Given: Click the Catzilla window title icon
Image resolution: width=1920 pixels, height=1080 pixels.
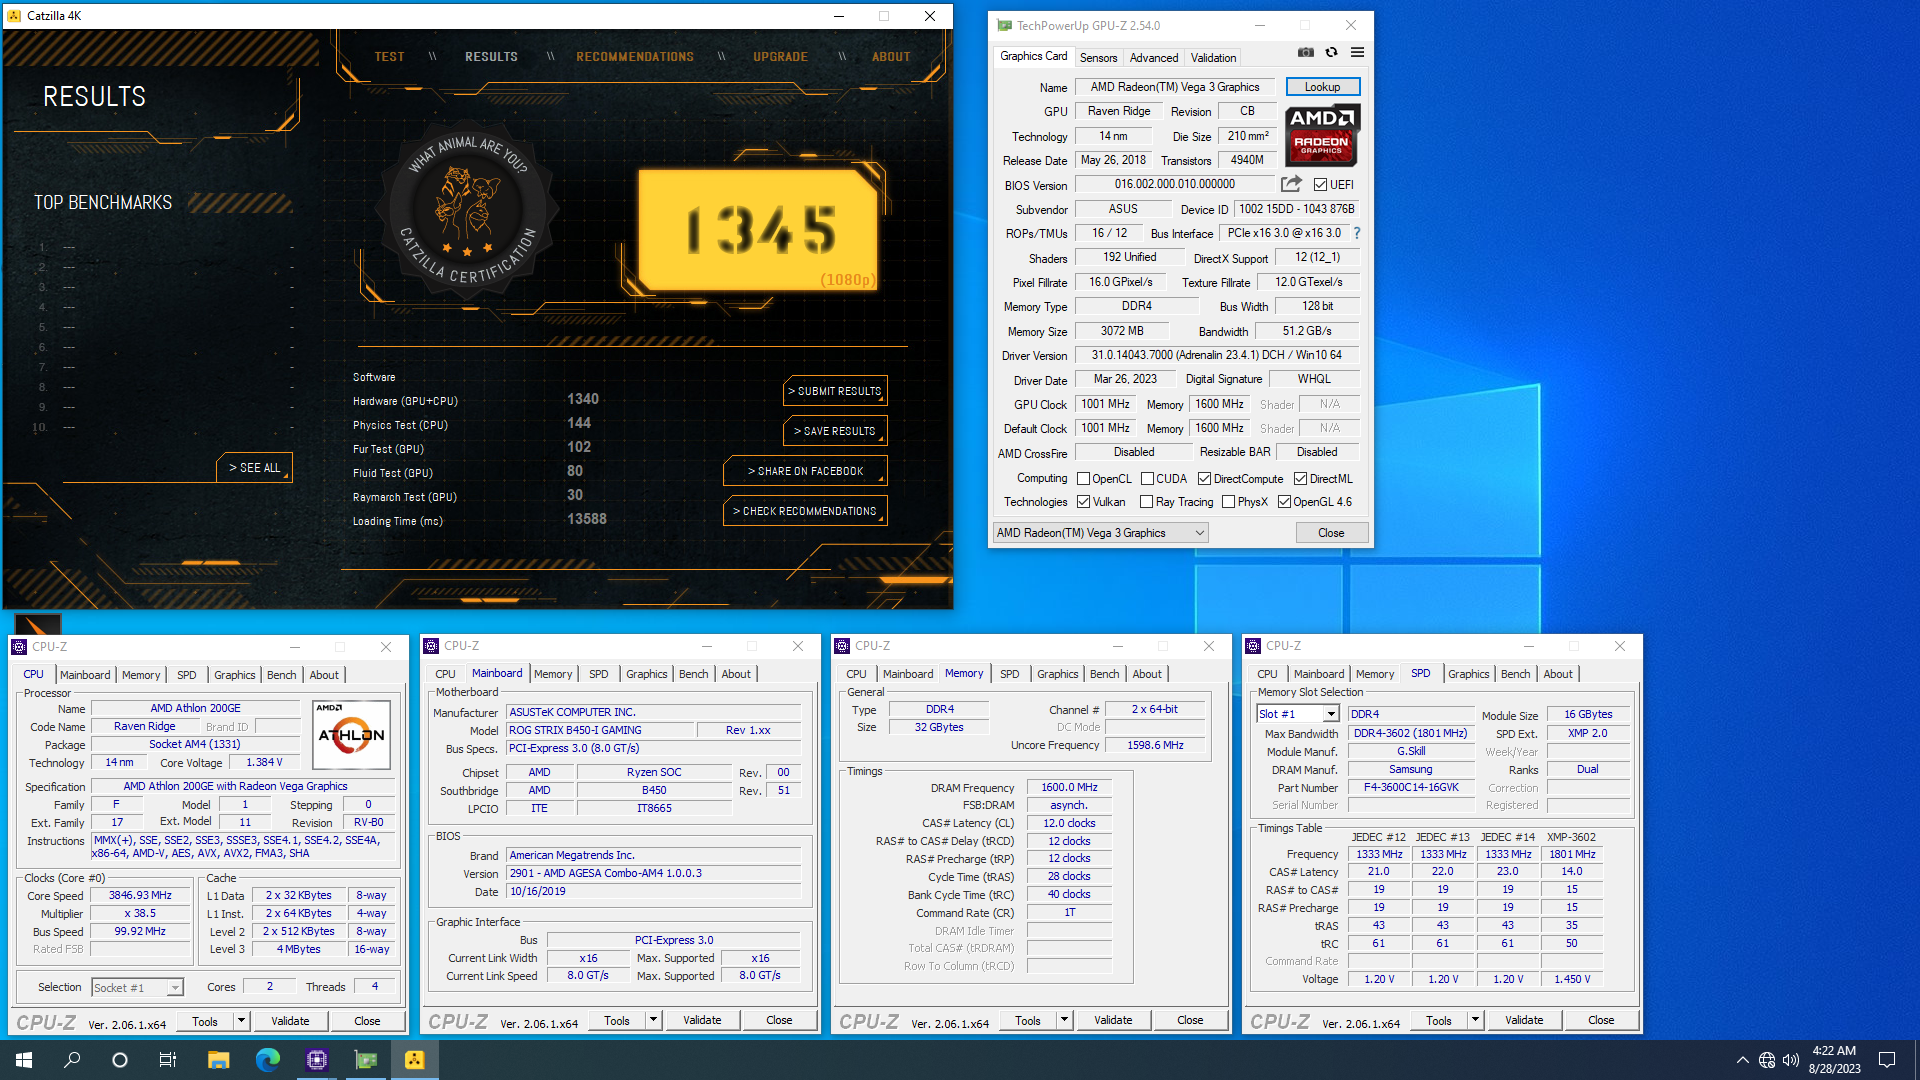Looking at the screenshot, I should [14, 16].
